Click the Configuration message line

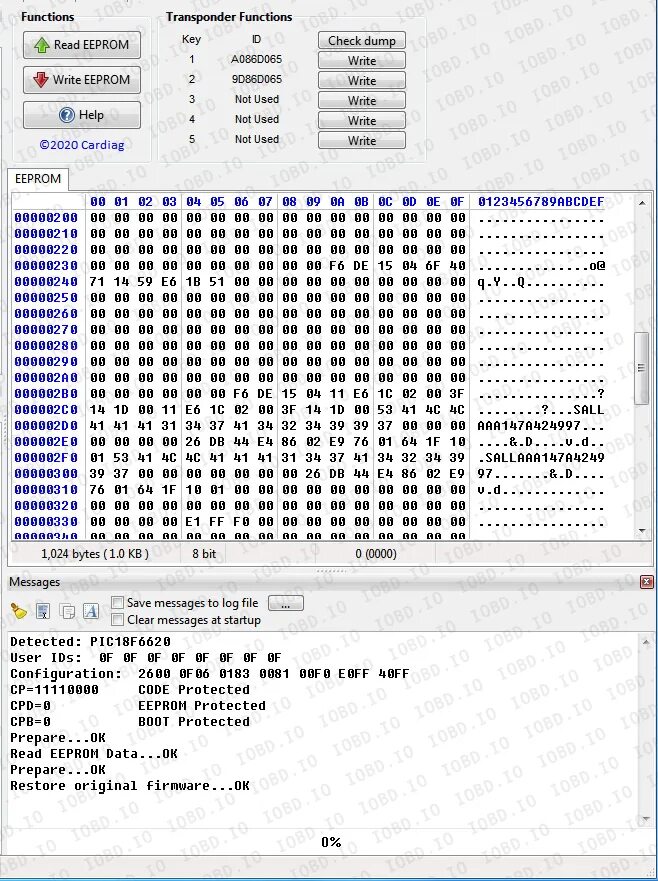tap(210, 674)
